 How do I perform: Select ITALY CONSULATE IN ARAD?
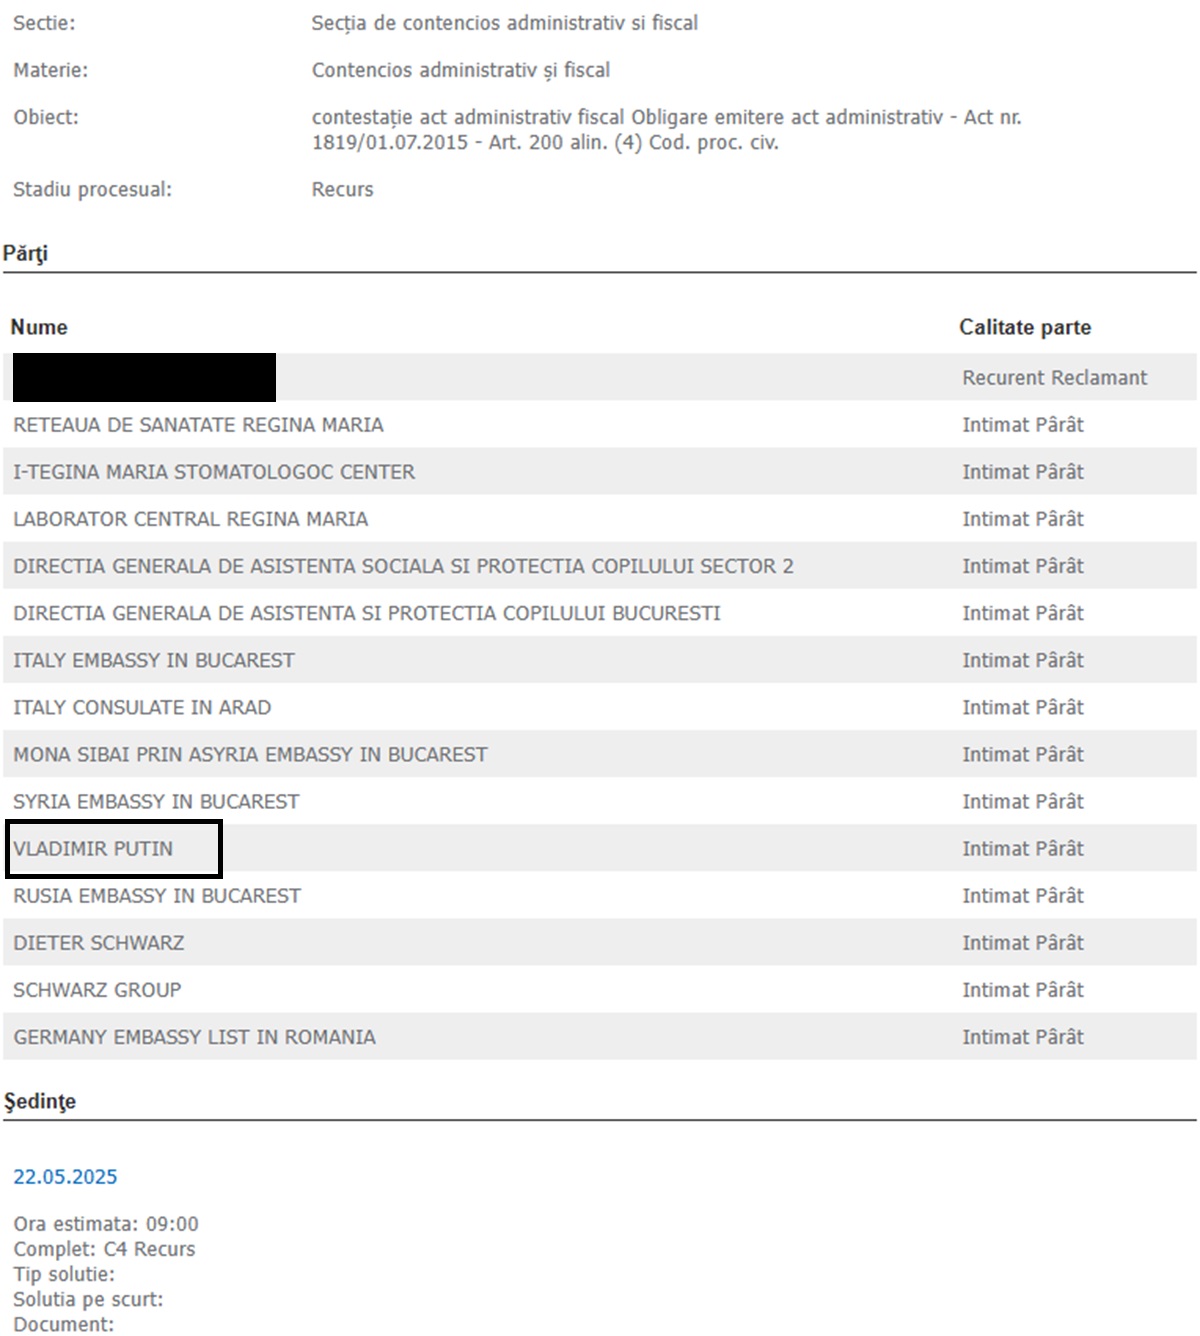(x=142, y=707)
